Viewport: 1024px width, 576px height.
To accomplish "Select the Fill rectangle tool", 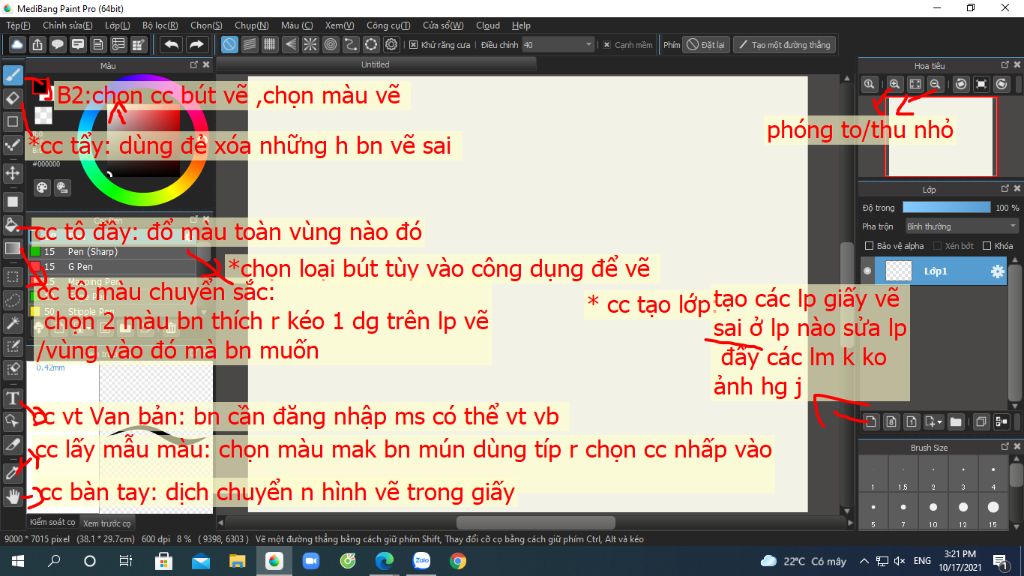I will click(12, 202).
